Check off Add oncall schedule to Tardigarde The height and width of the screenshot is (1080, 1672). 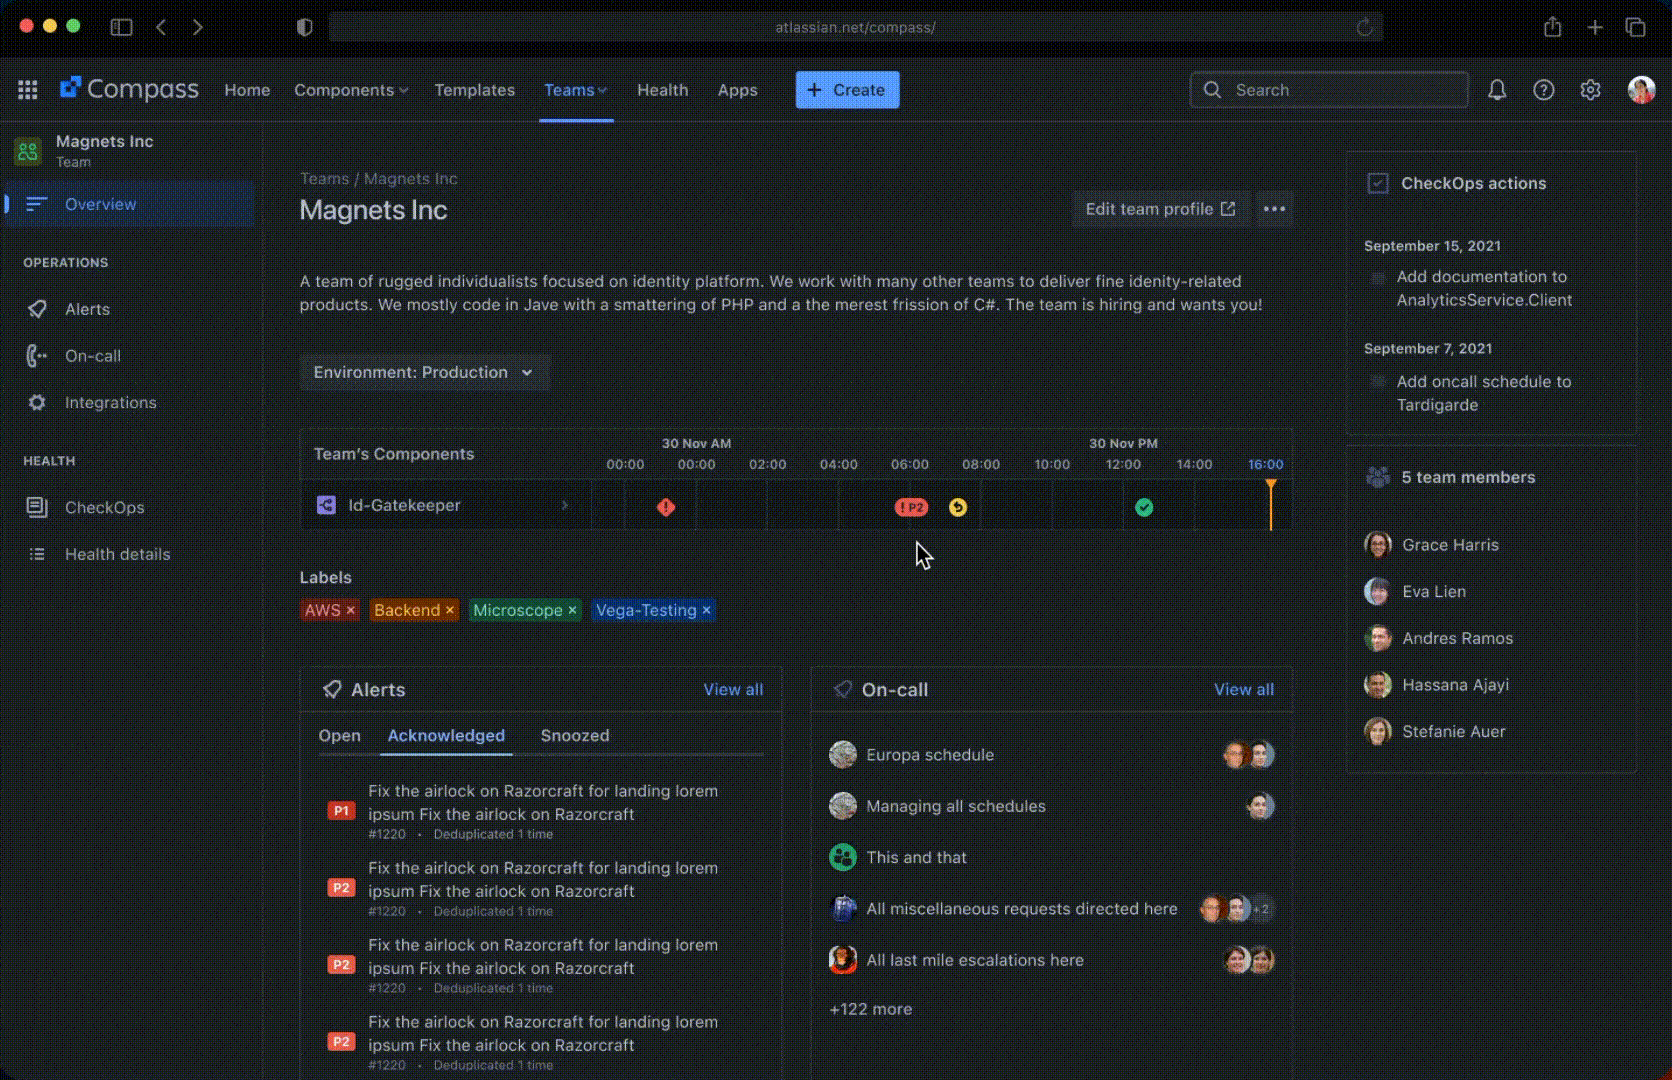tap(1379, 382)
